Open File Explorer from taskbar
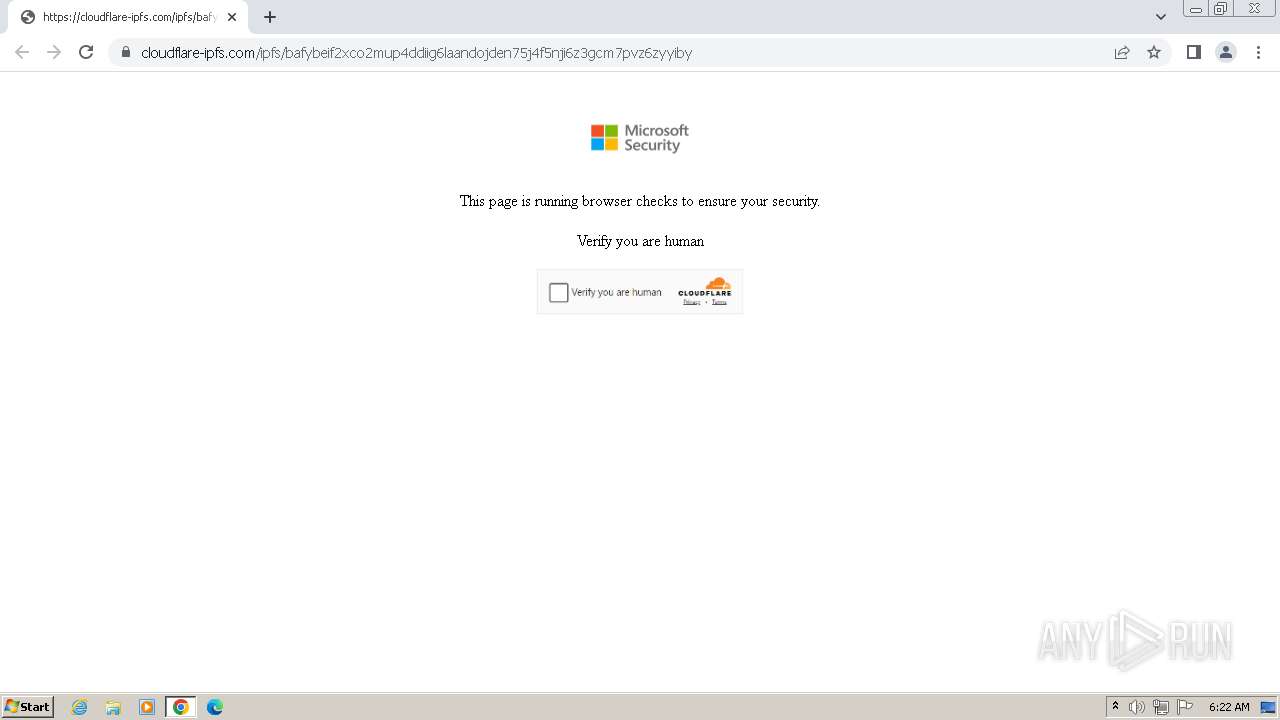1280x720 pixels. (113, 707)
